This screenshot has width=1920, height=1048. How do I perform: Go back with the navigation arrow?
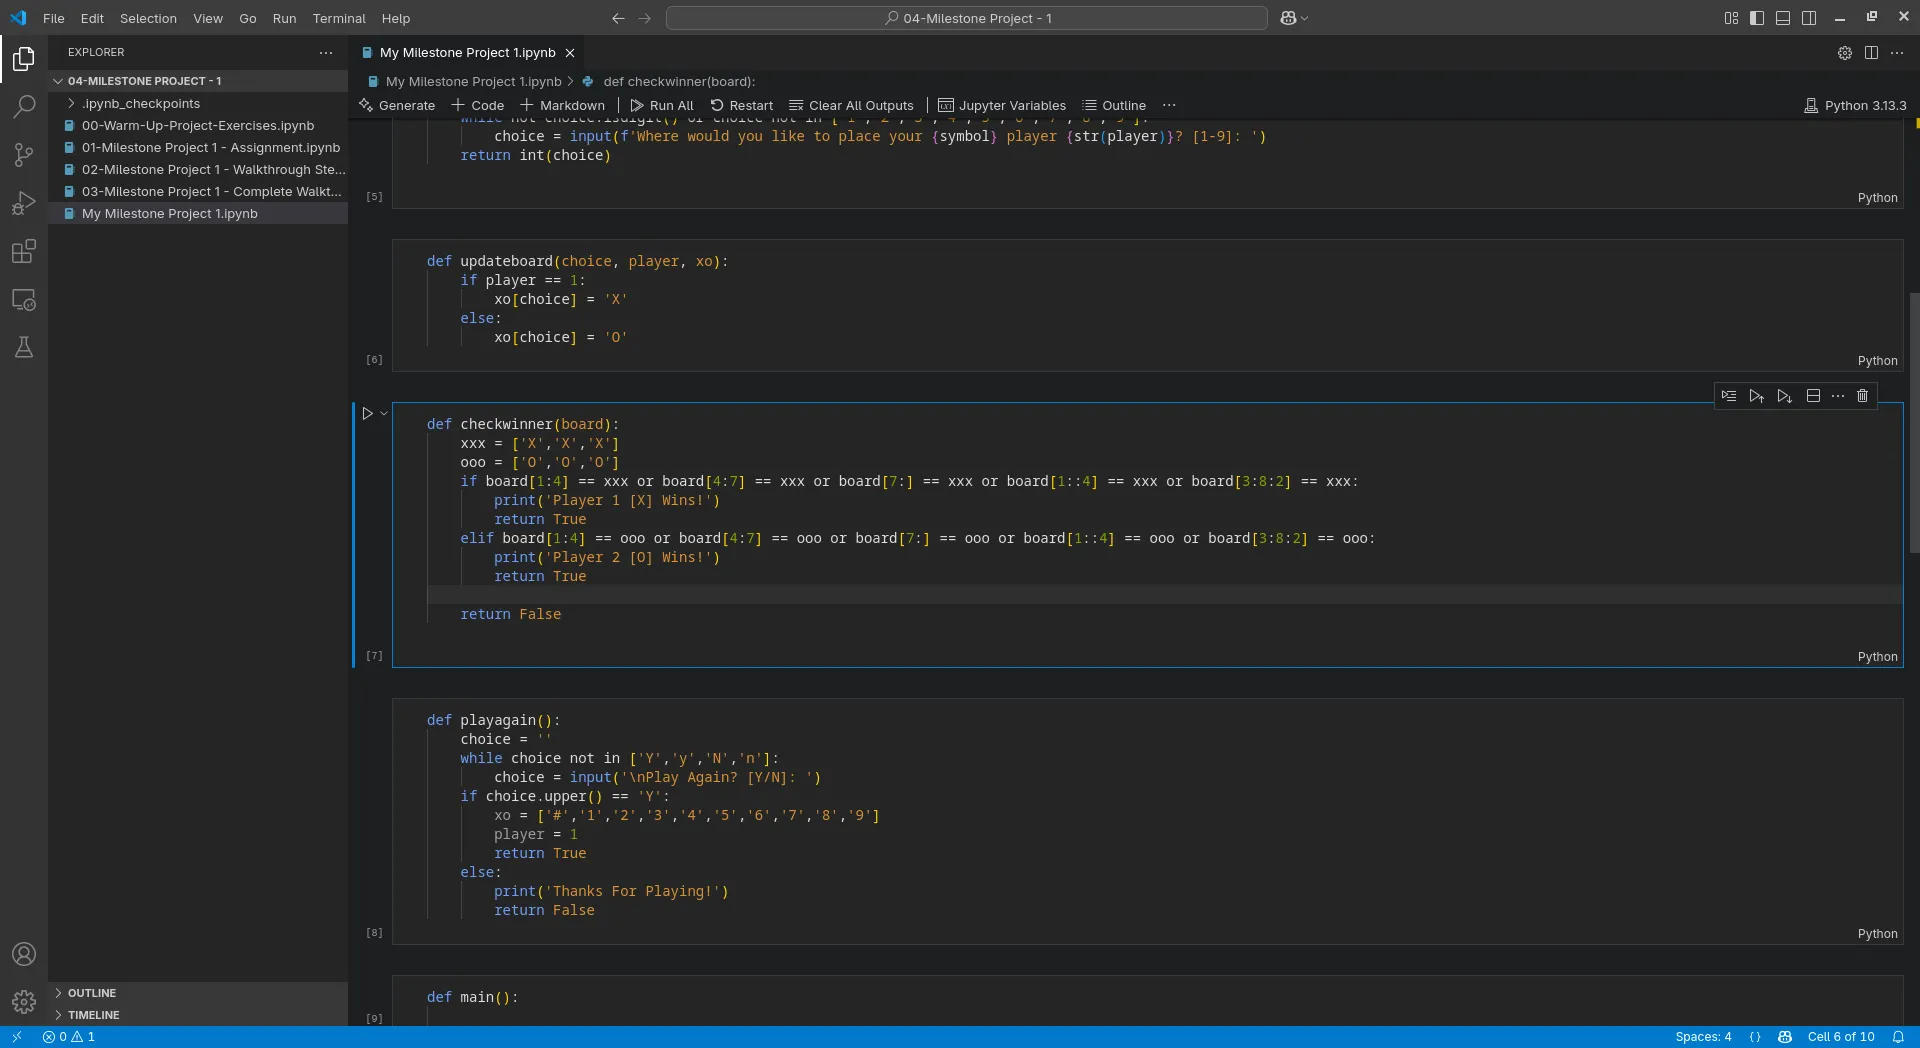[618, 18]
